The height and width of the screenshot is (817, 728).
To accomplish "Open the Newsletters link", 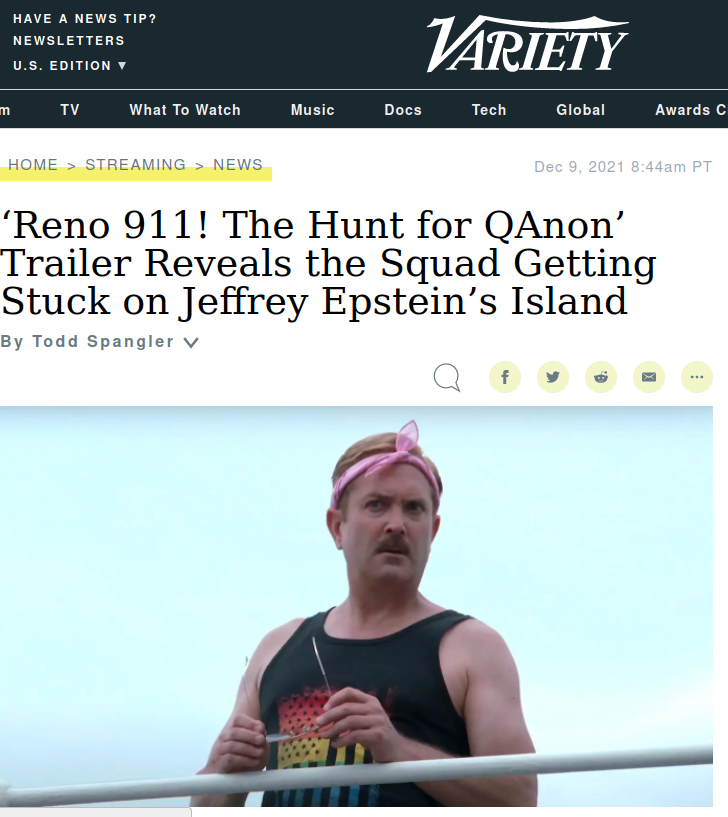I will (69, 41).
